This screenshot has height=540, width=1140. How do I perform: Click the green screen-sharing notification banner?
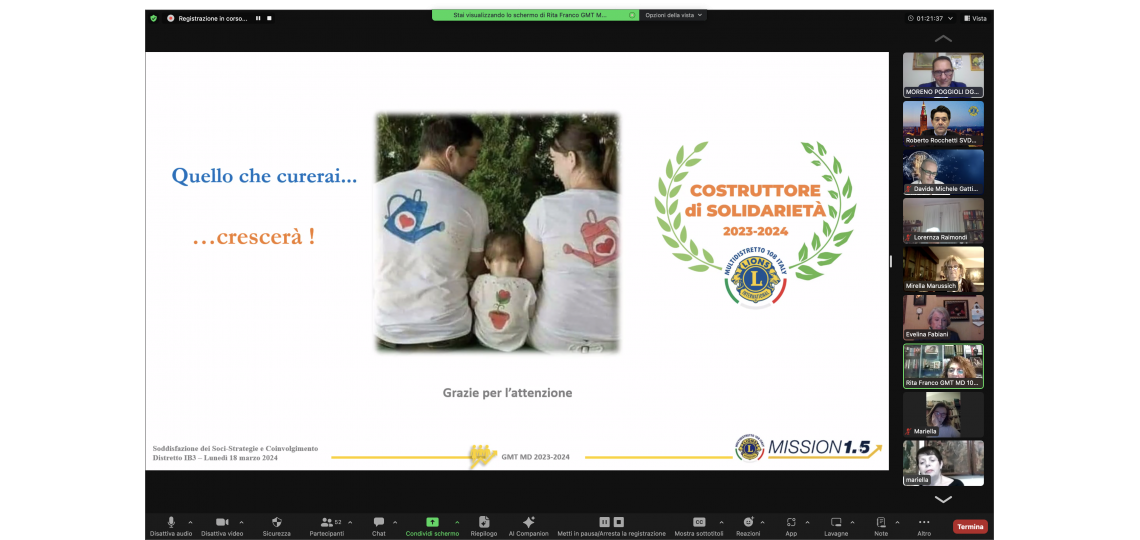point(535,15)
